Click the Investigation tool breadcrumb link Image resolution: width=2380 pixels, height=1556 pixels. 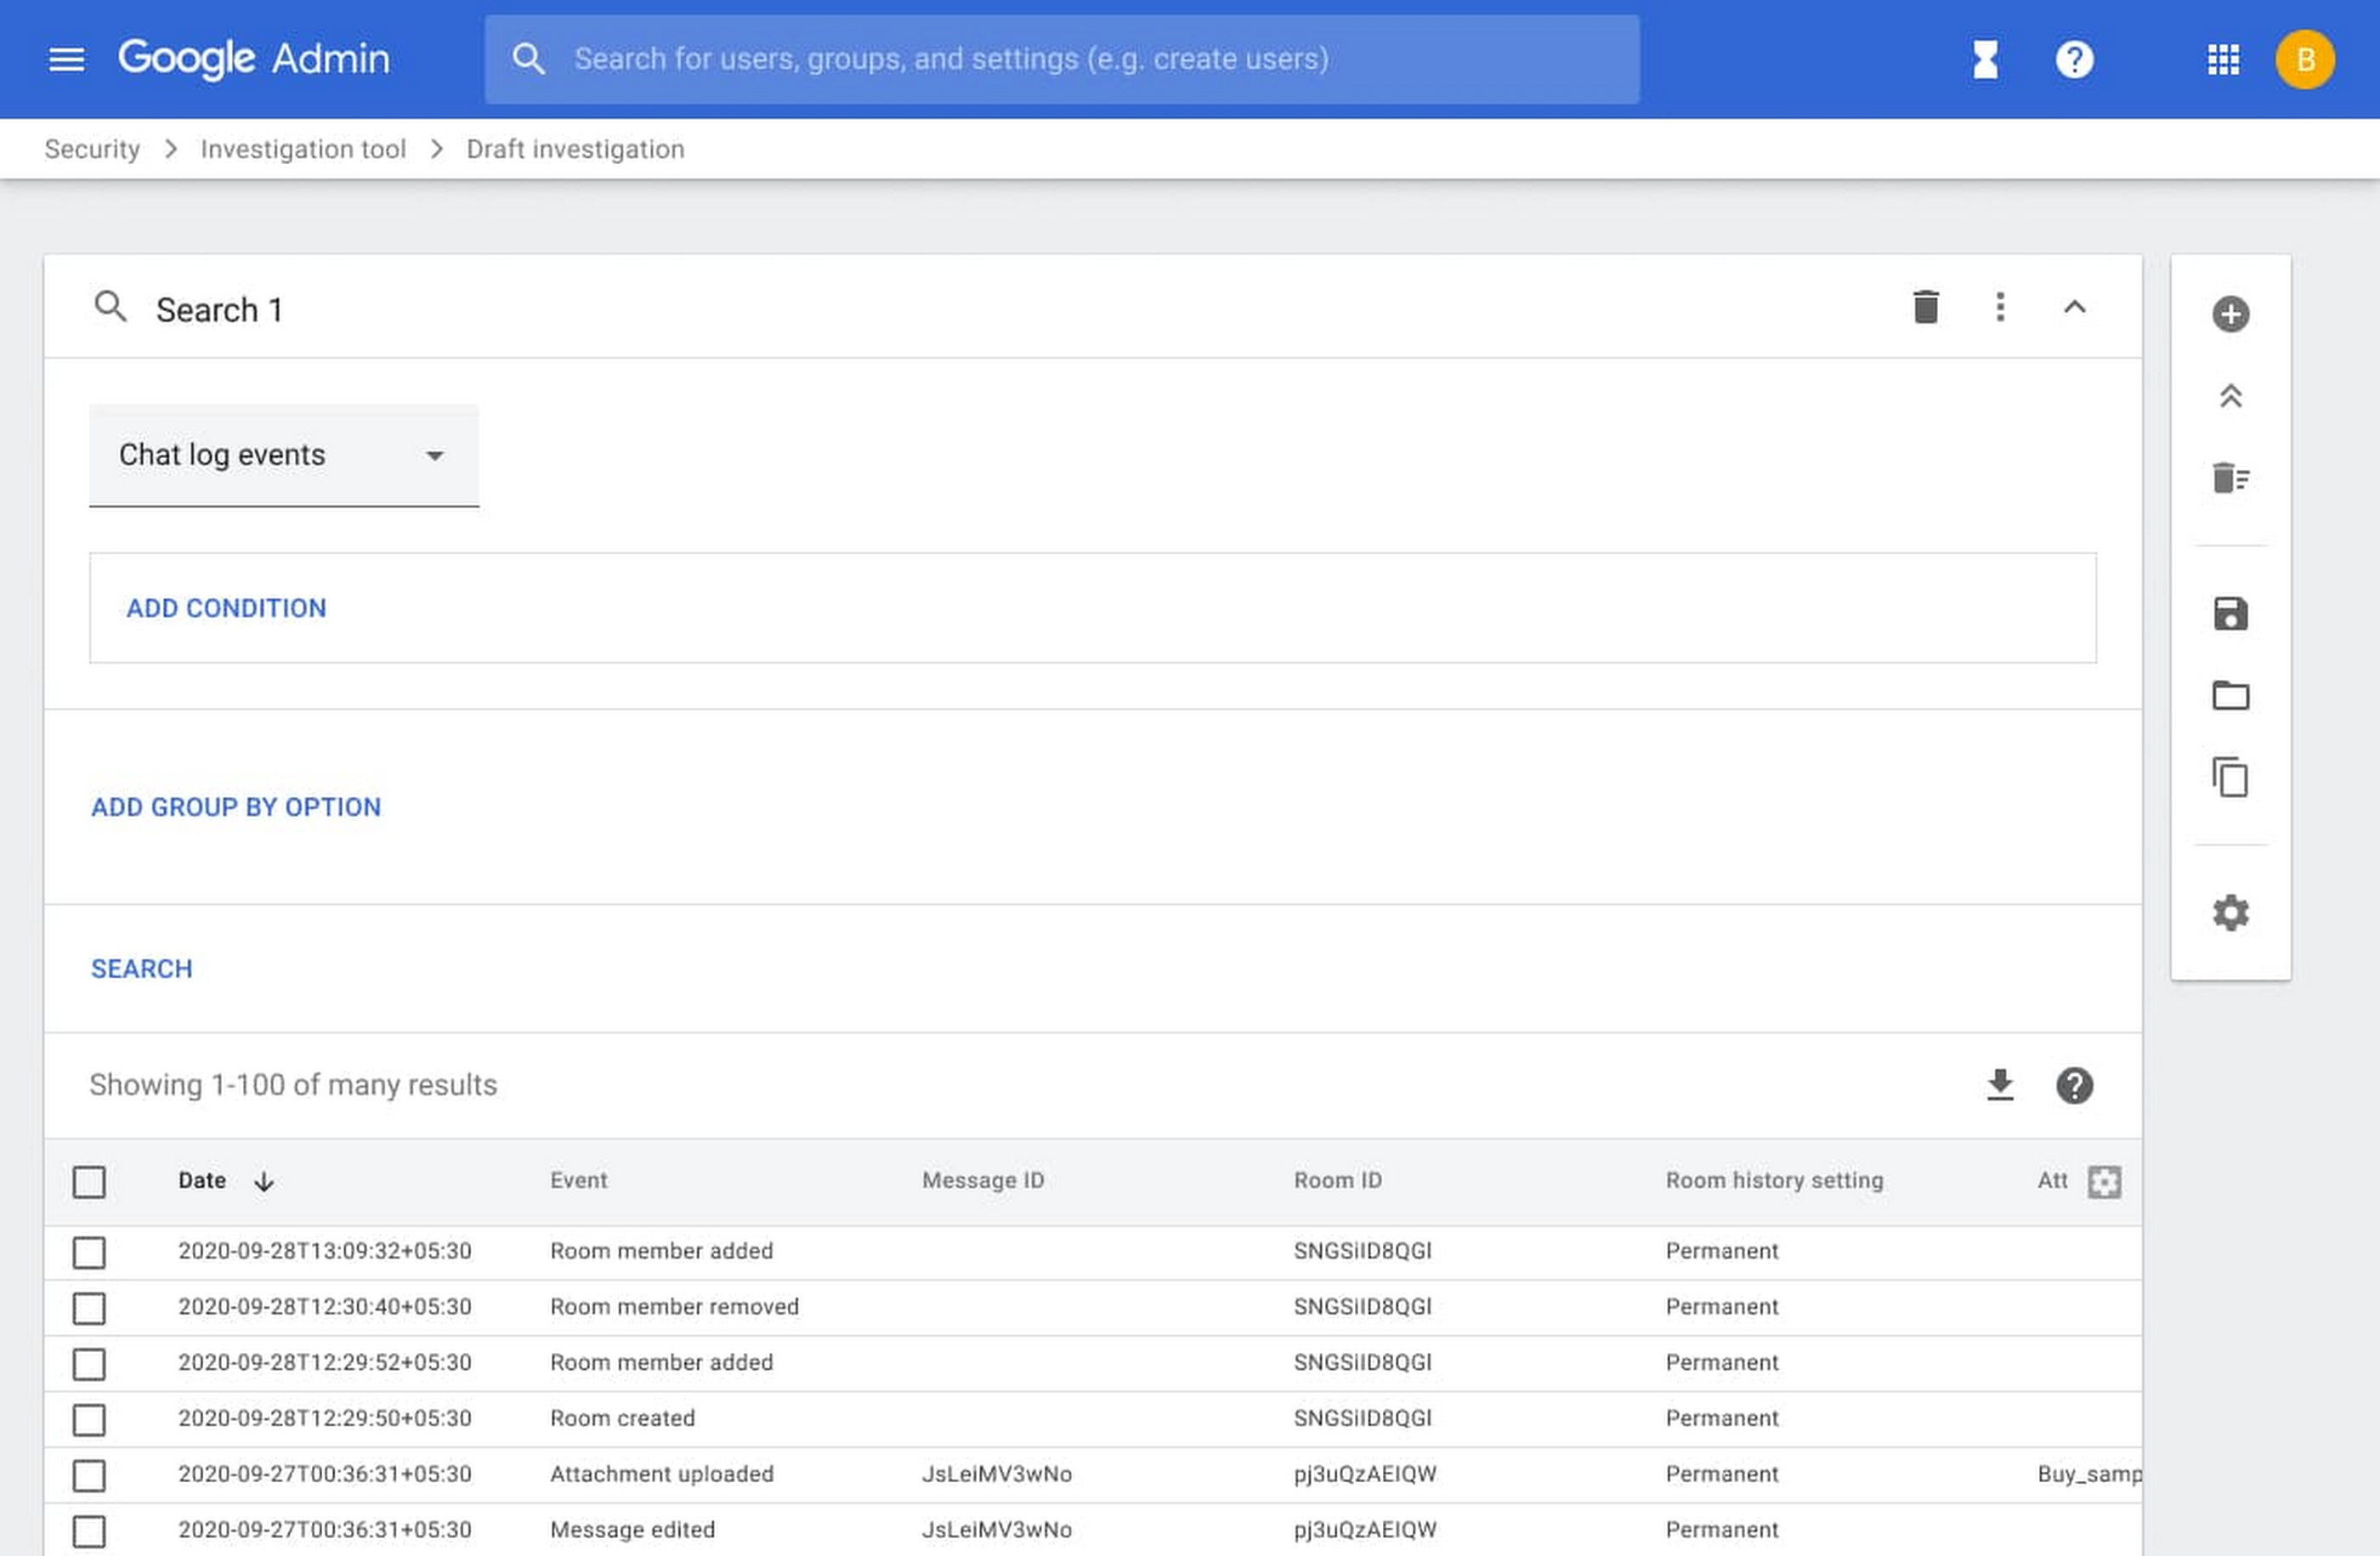[x=303, y=150]
